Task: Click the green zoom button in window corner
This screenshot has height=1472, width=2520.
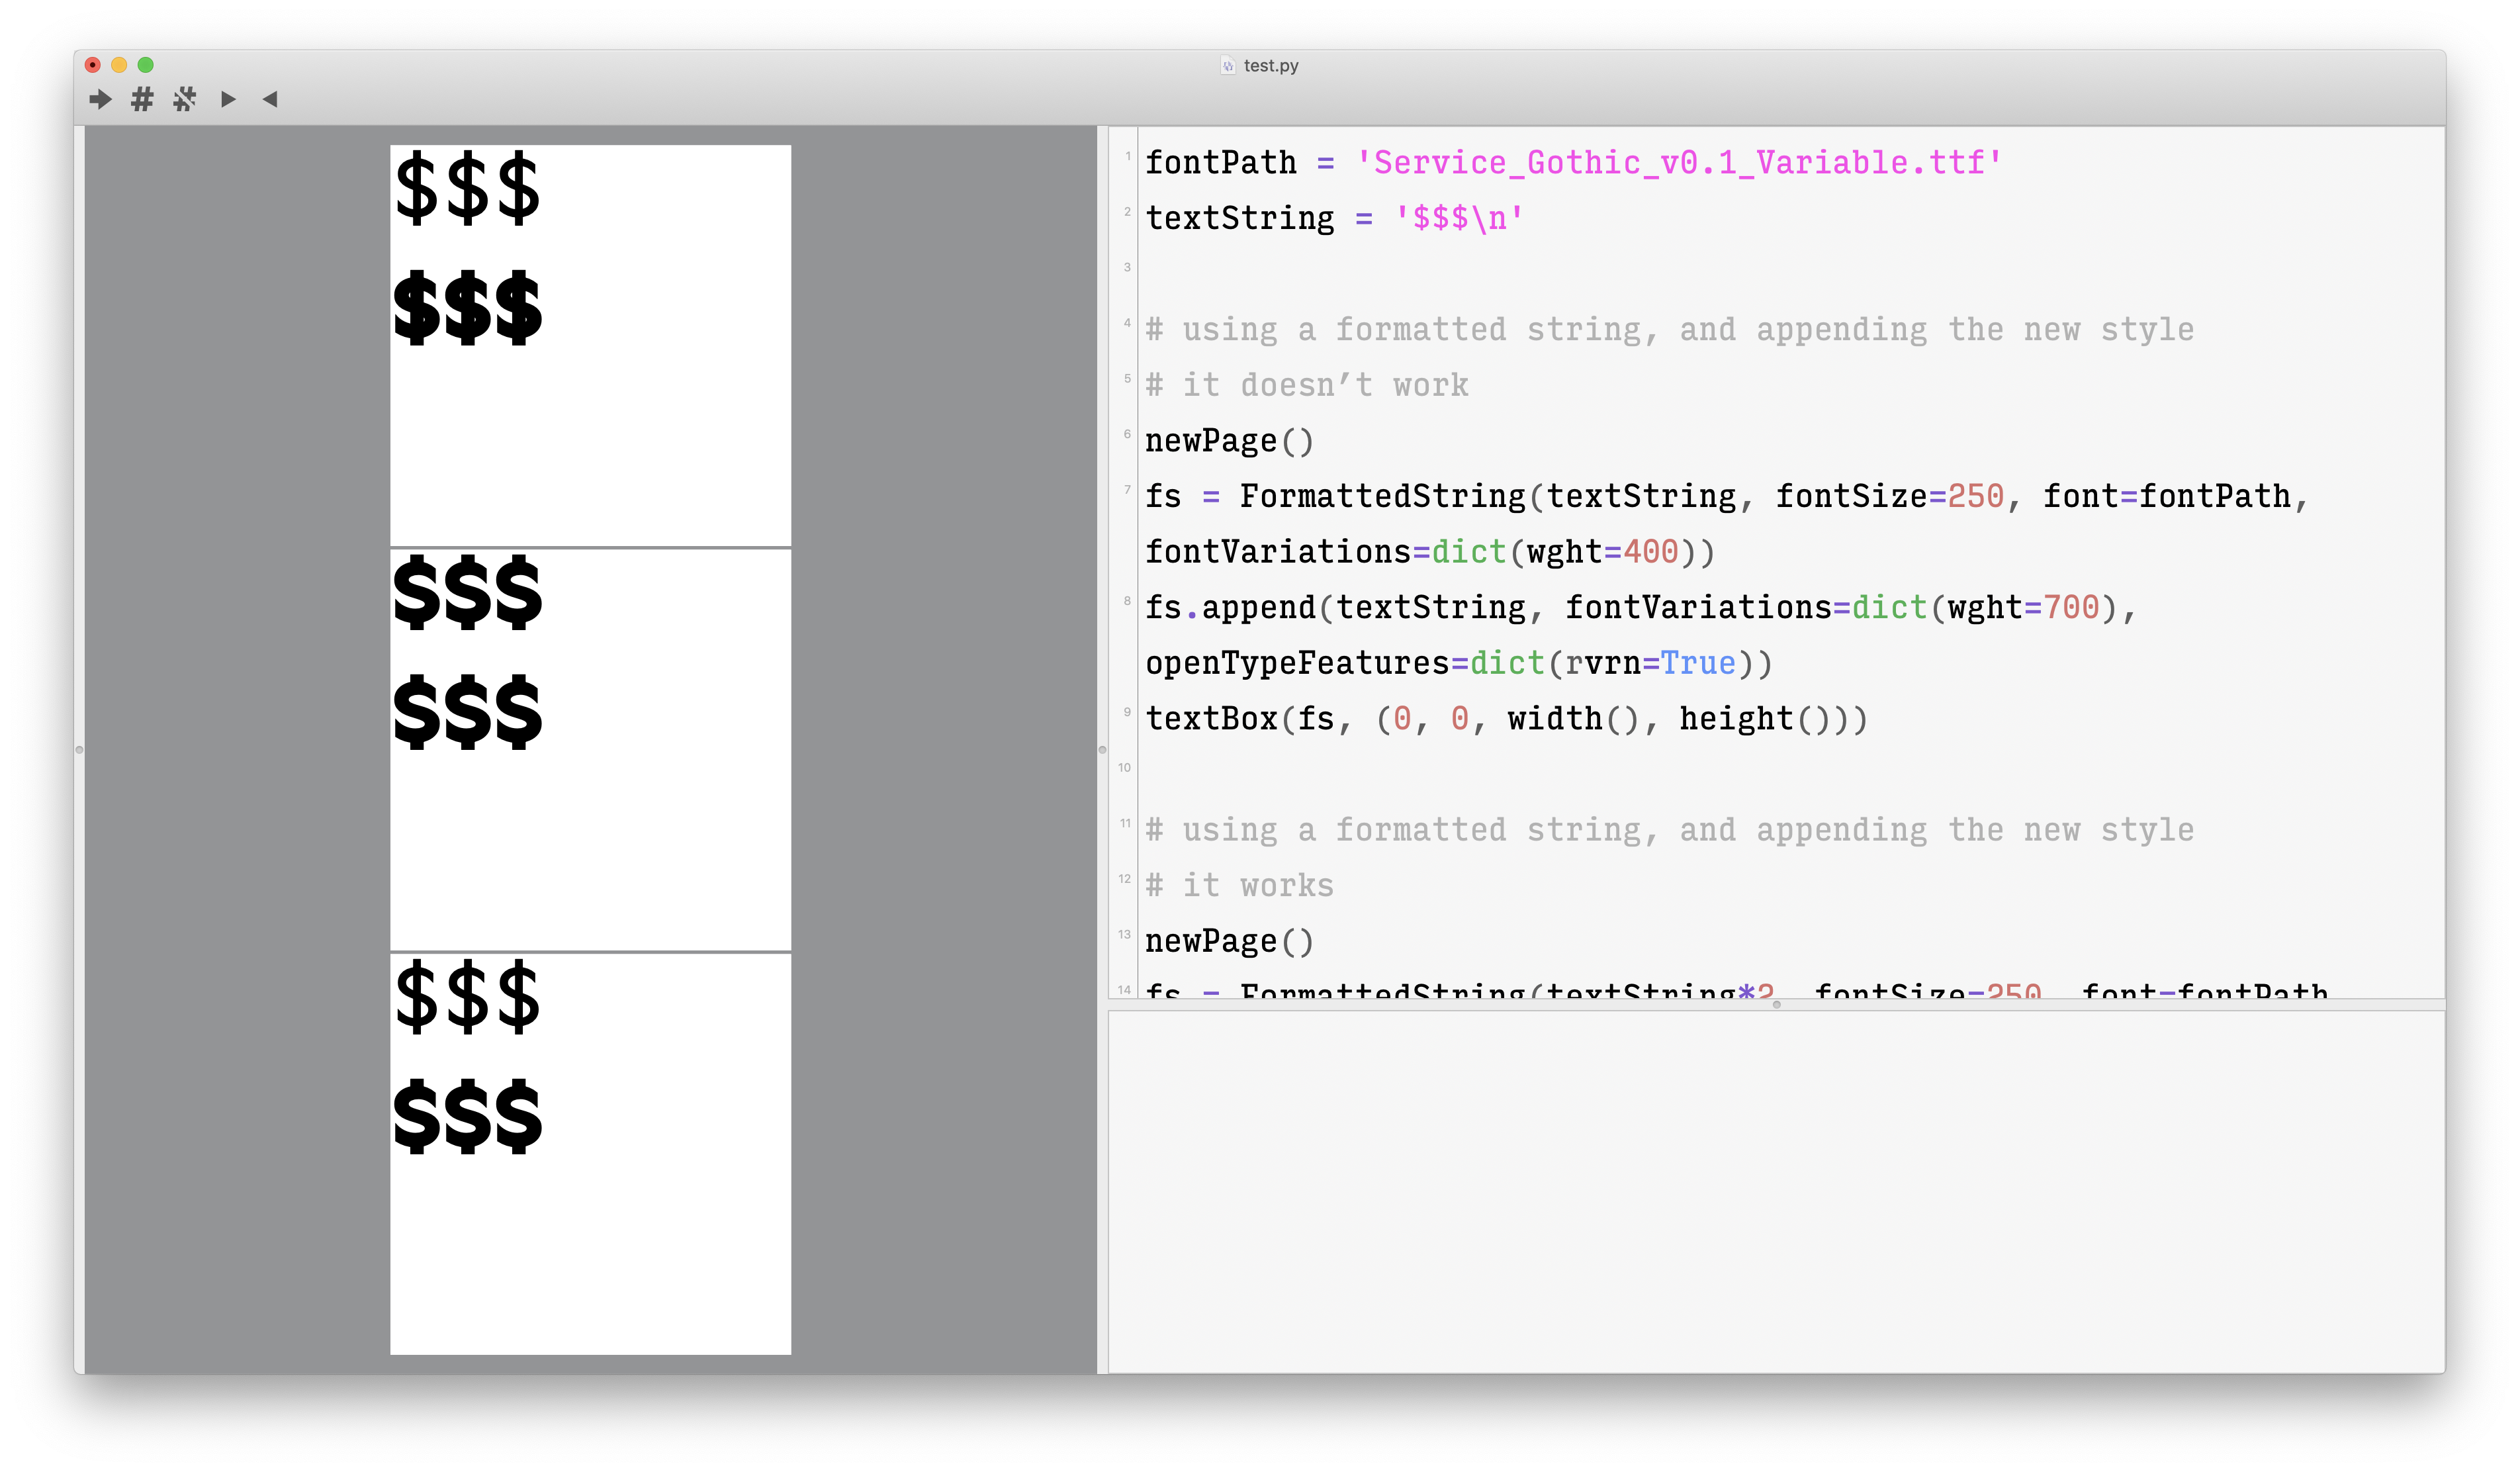Action: tap(146, 64)
